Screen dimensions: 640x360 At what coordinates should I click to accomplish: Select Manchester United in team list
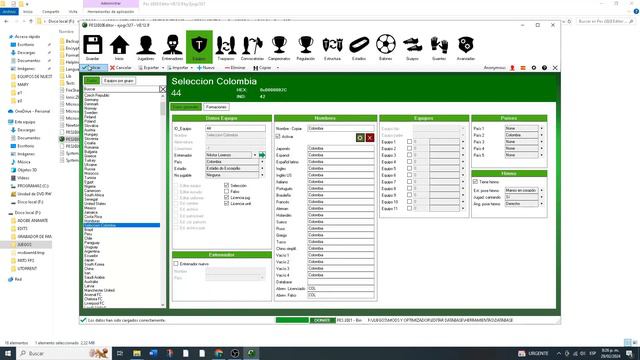[99, 290]
